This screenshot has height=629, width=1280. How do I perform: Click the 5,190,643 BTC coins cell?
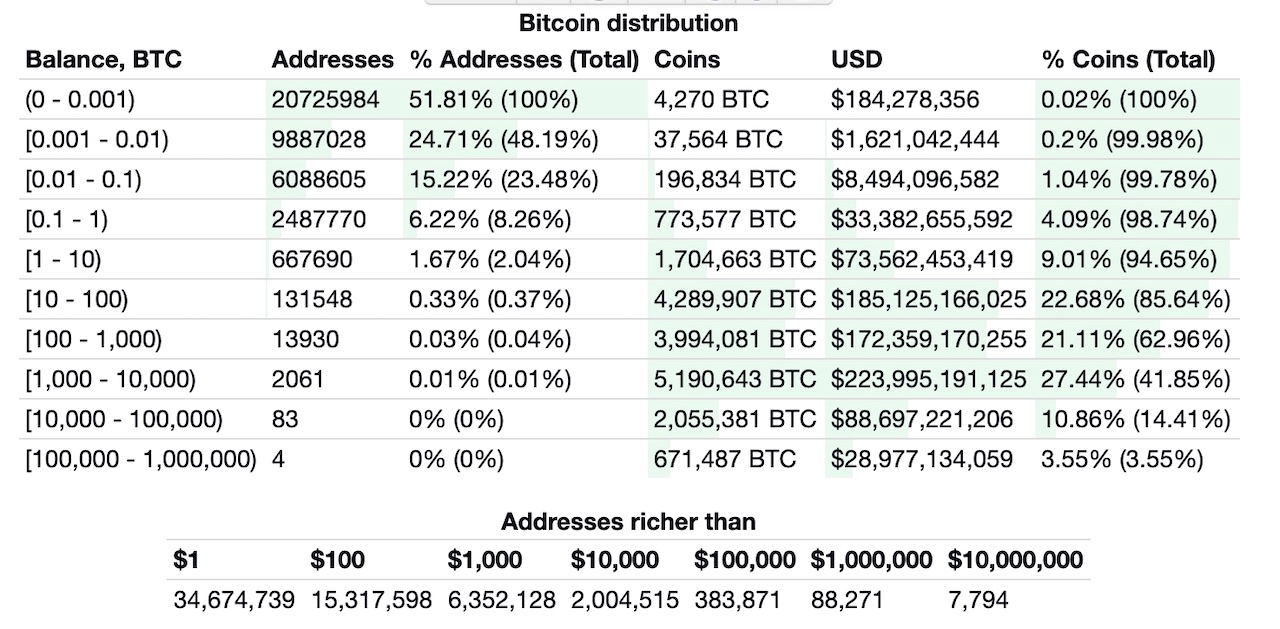click(x=735, y=380)
